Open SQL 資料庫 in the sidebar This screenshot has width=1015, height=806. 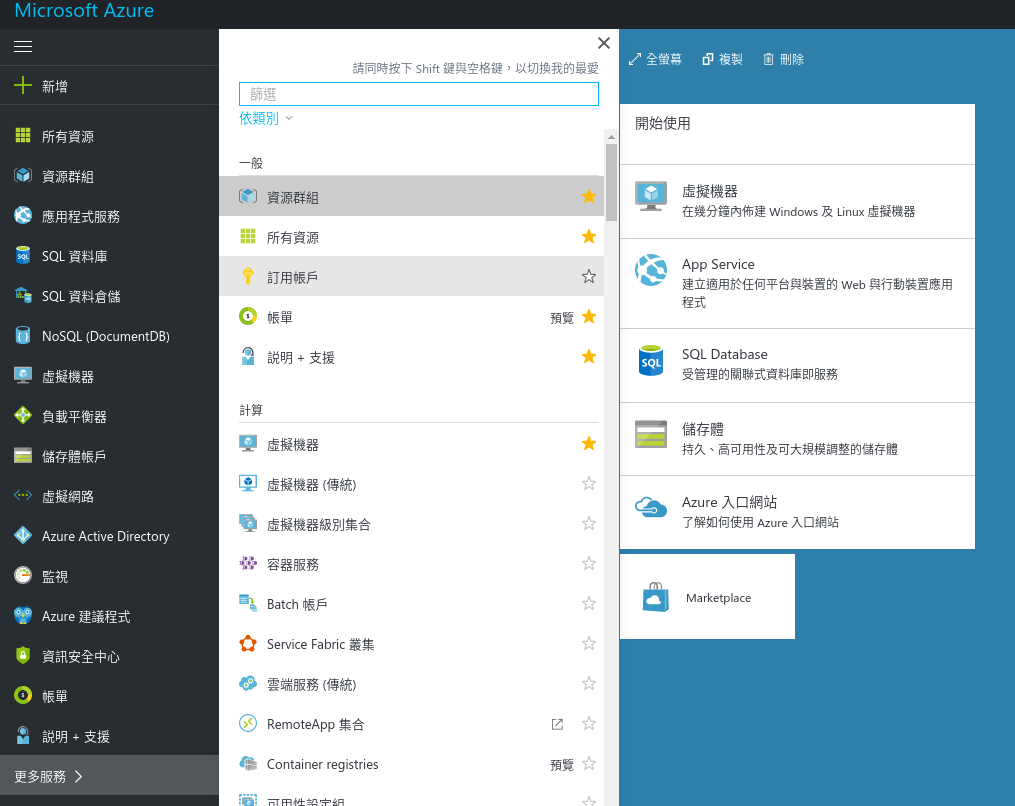(x=109, y=256)
